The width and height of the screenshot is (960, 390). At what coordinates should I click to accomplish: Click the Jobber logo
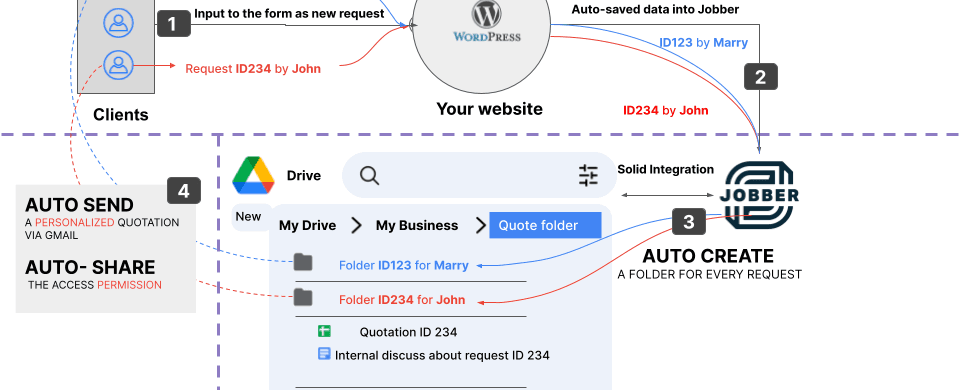(759, 195)
